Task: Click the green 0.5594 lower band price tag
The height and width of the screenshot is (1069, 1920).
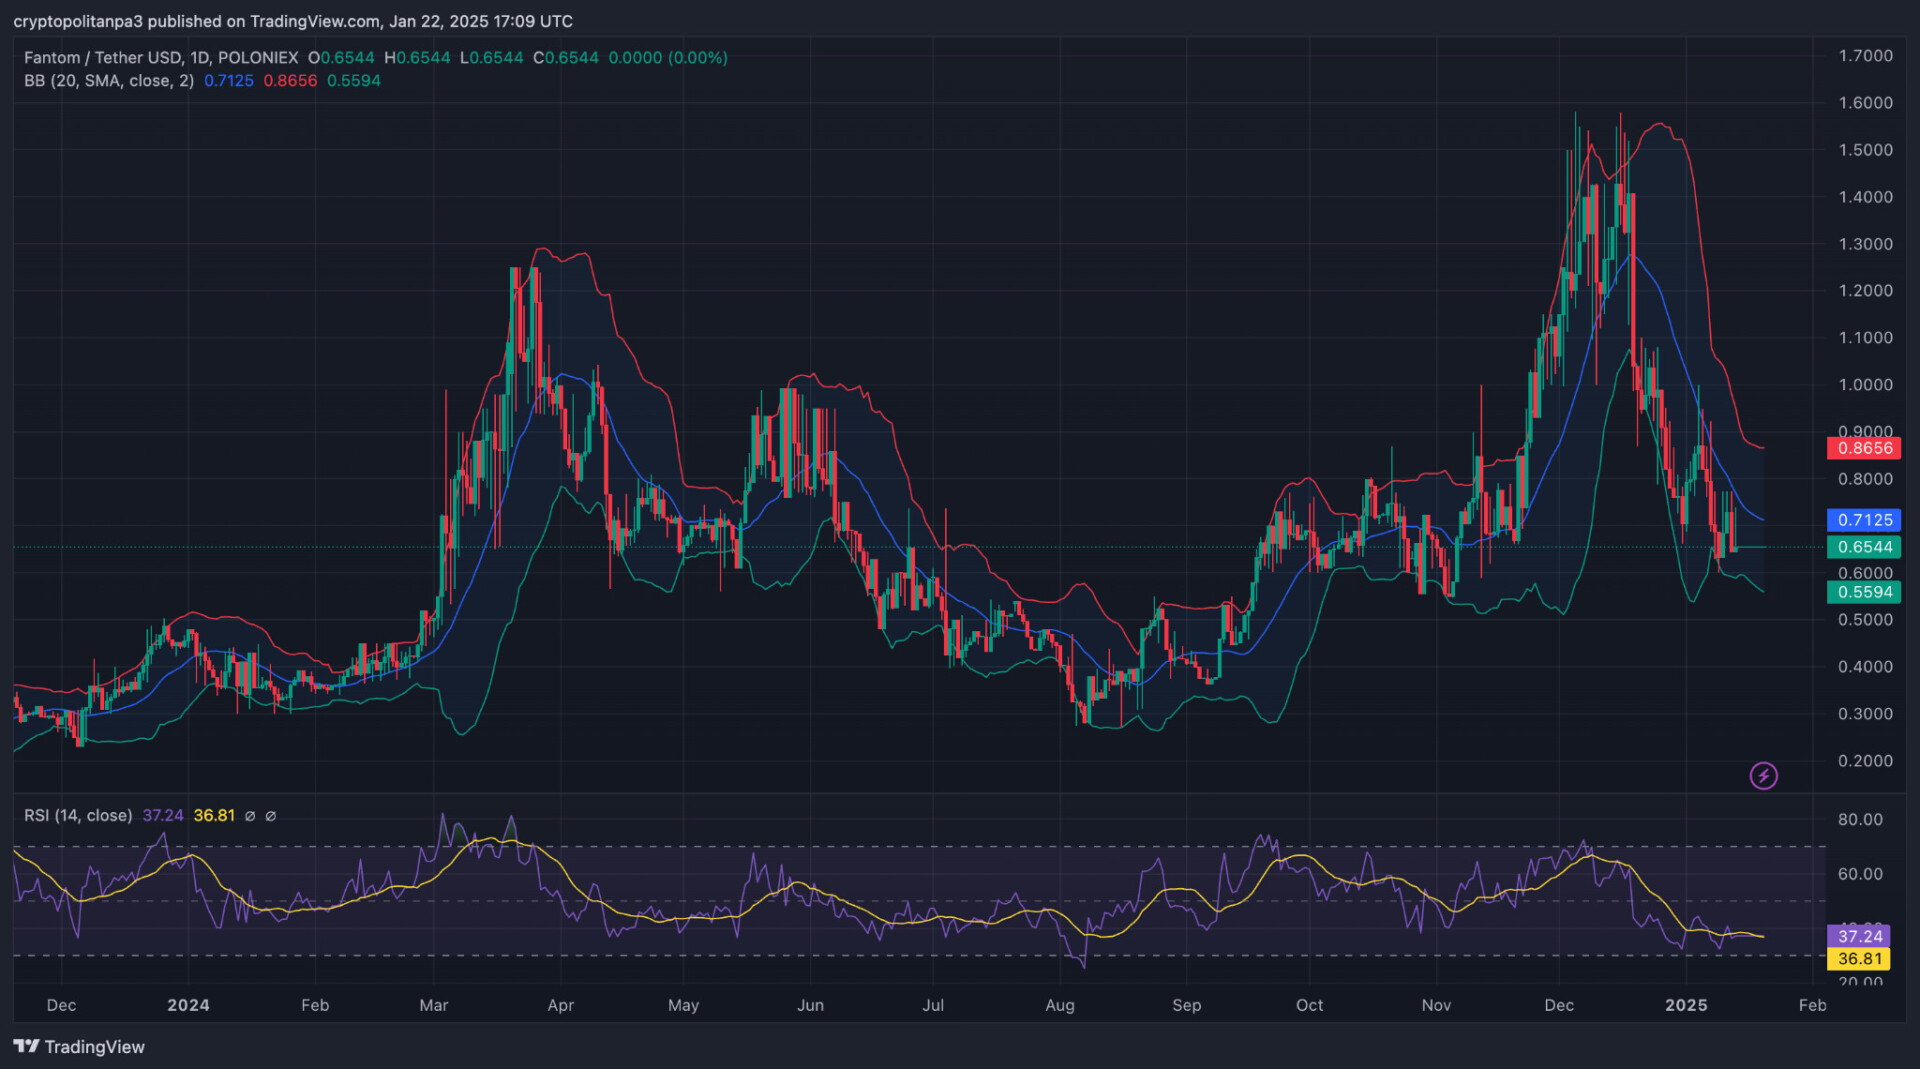Action: click(1864, 592)
